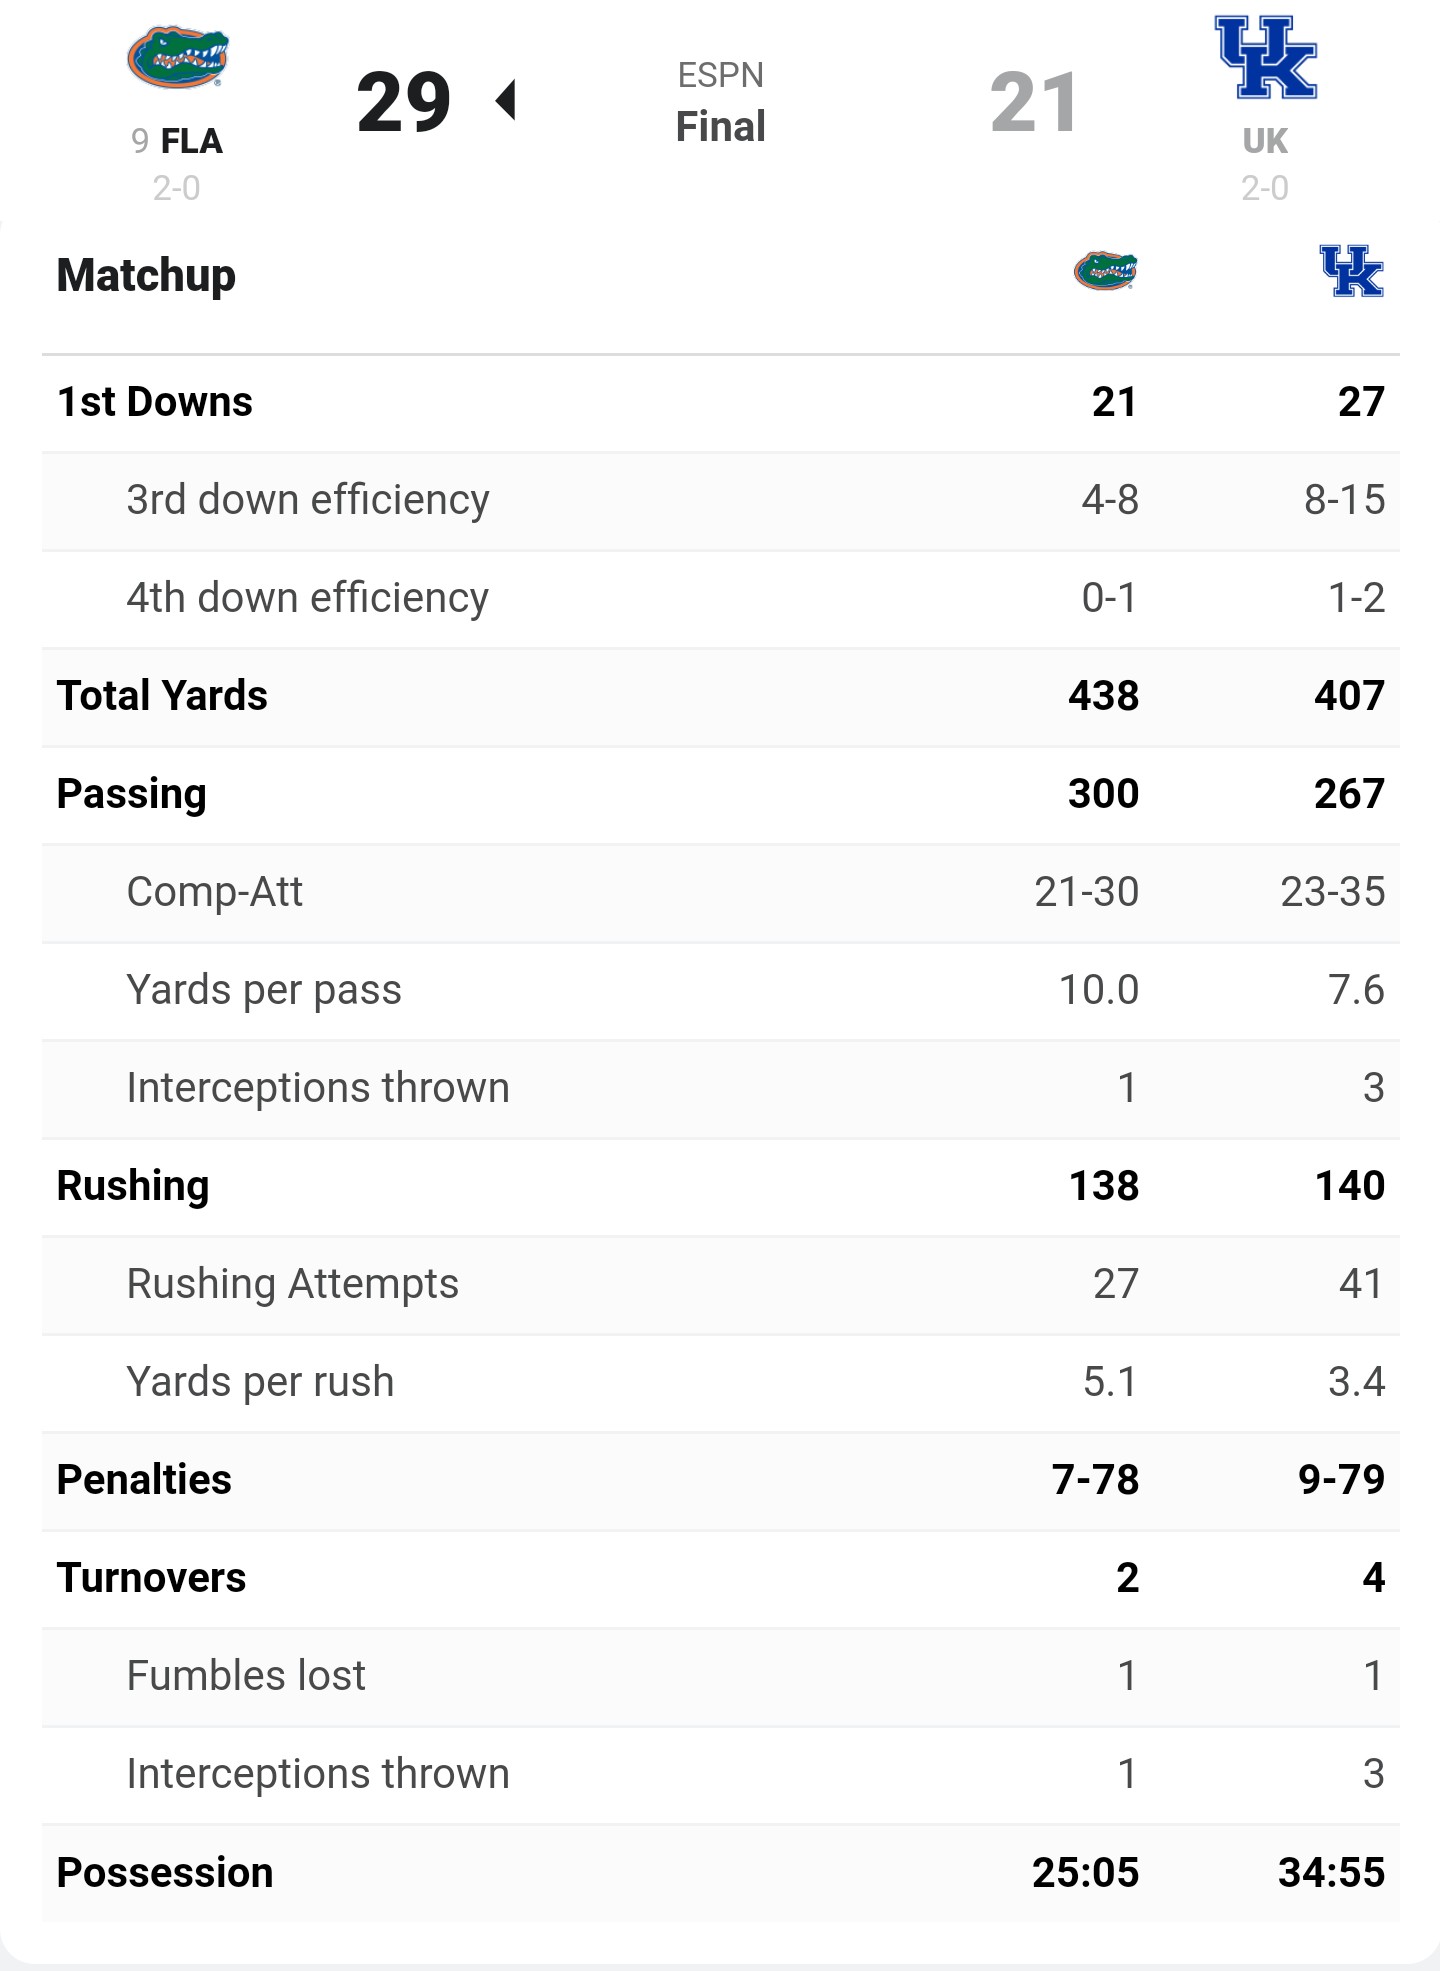Tap the Possession time row
Image resolution: width=1440 pixels, height=1971 pixels.
720,1872
